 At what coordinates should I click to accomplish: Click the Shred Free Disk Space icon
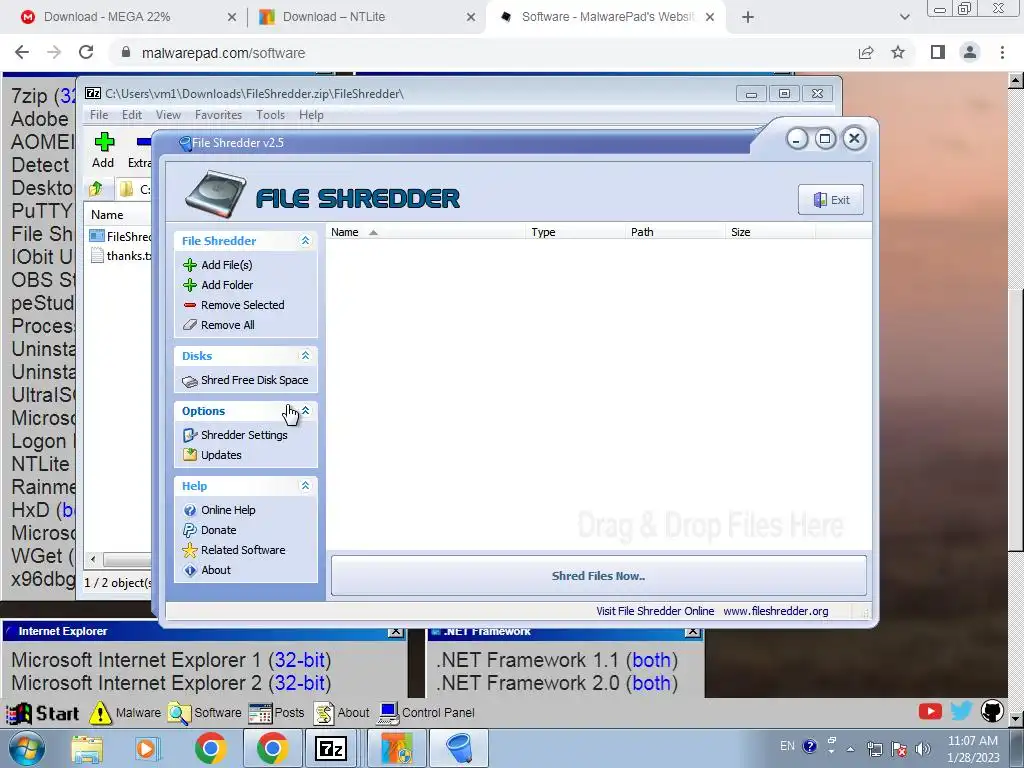(x=190, y=381)
